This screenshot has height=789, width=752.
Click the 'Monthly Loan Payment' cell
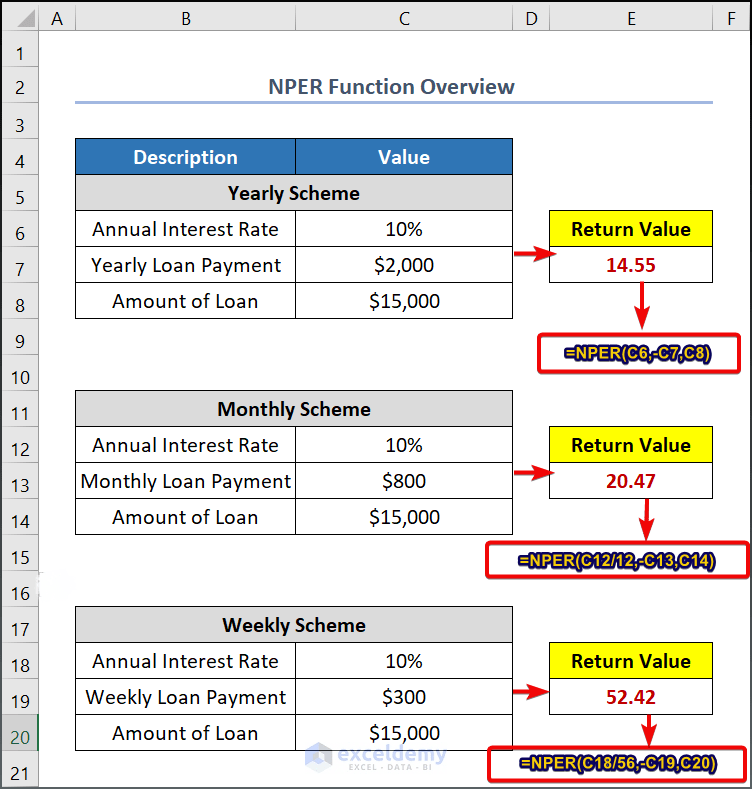[x=185, y=481]
